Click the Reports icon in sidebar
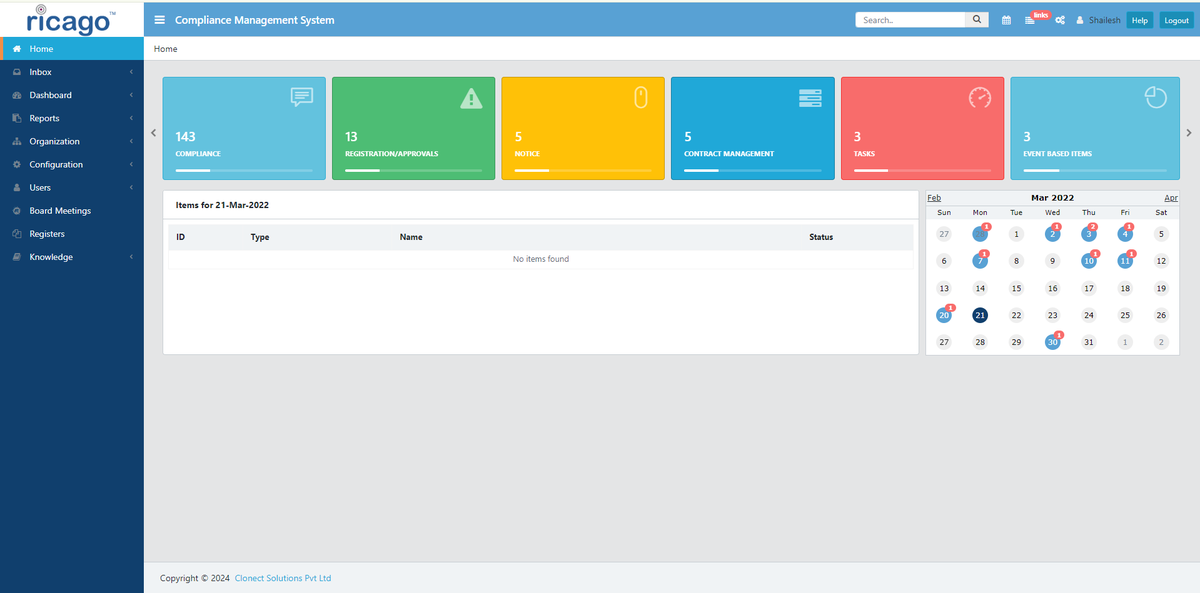1200x593 pixels. click(18, 118)
